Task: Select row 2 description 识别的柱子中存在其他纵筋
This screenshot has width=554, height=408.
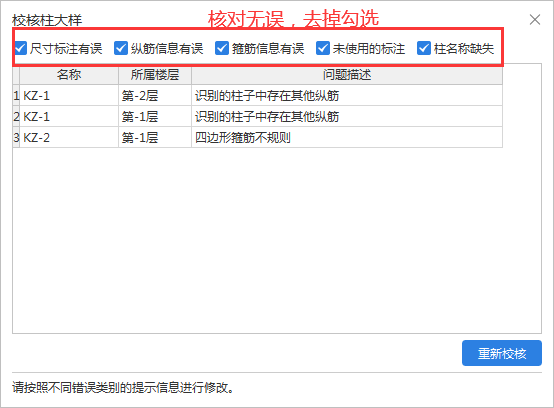Action: point(347,116)
